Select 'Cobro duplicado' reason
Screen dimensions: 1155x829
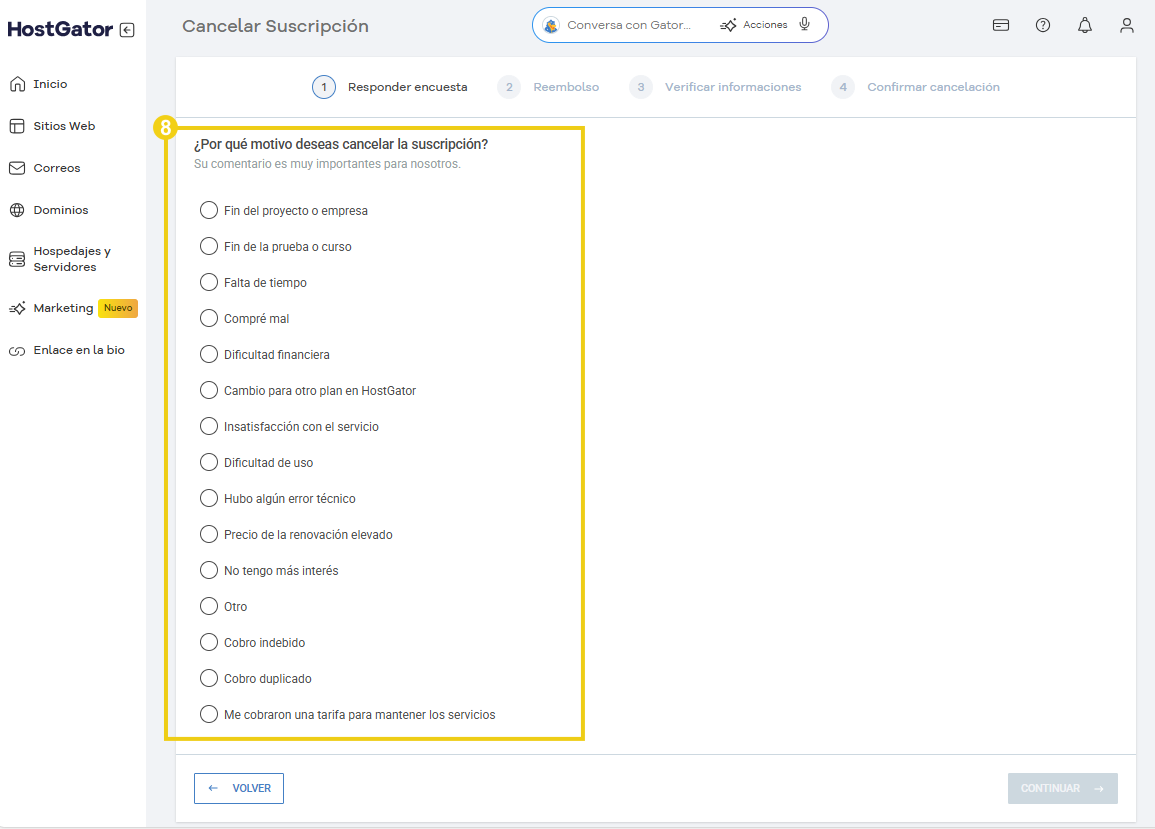tap(209, 678)
